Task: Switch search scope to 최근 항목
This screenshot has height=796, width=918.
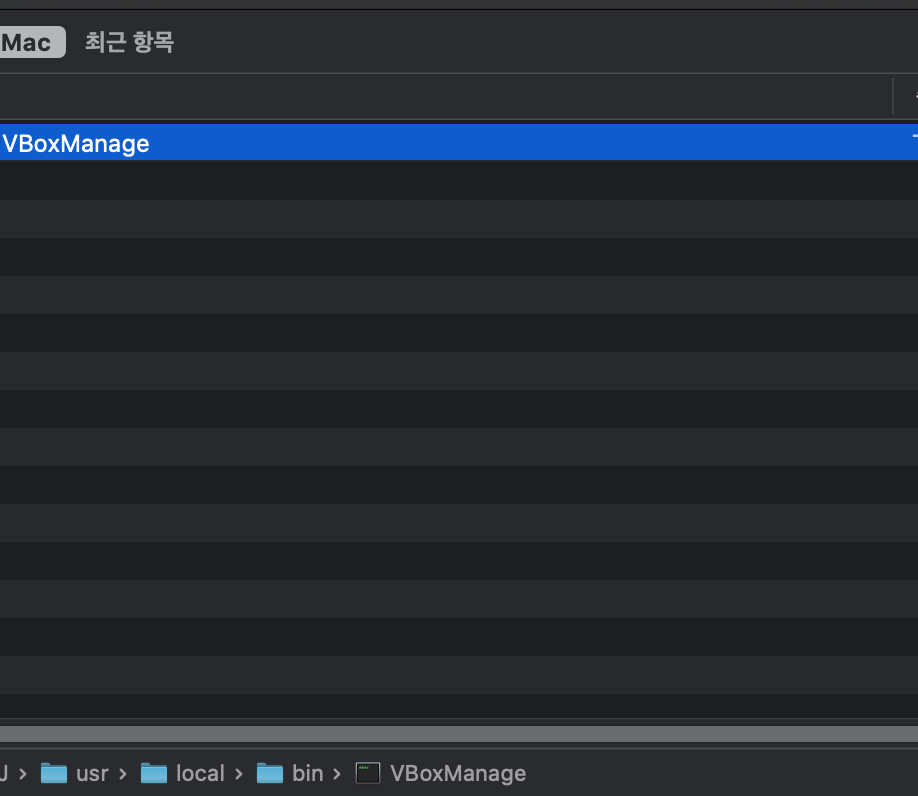Action: (x=129, y=42)
